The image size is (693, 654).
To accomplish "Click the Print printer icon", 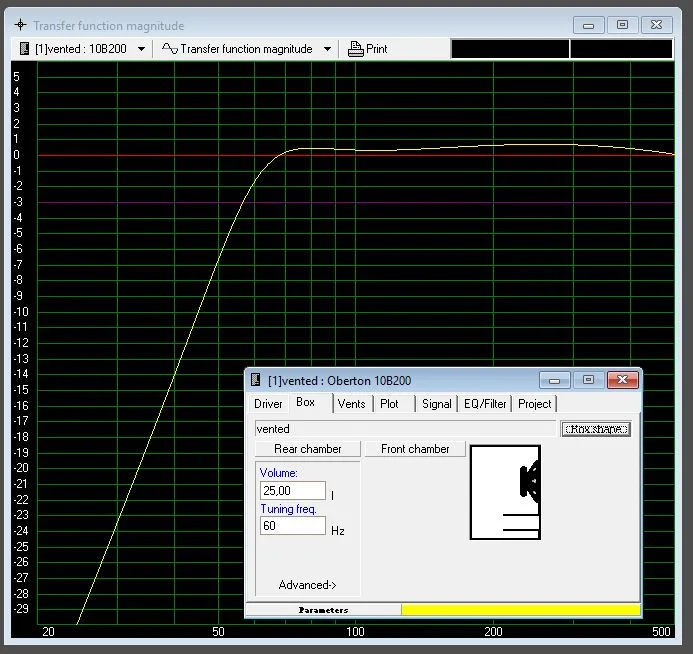I will click(355, 49).
